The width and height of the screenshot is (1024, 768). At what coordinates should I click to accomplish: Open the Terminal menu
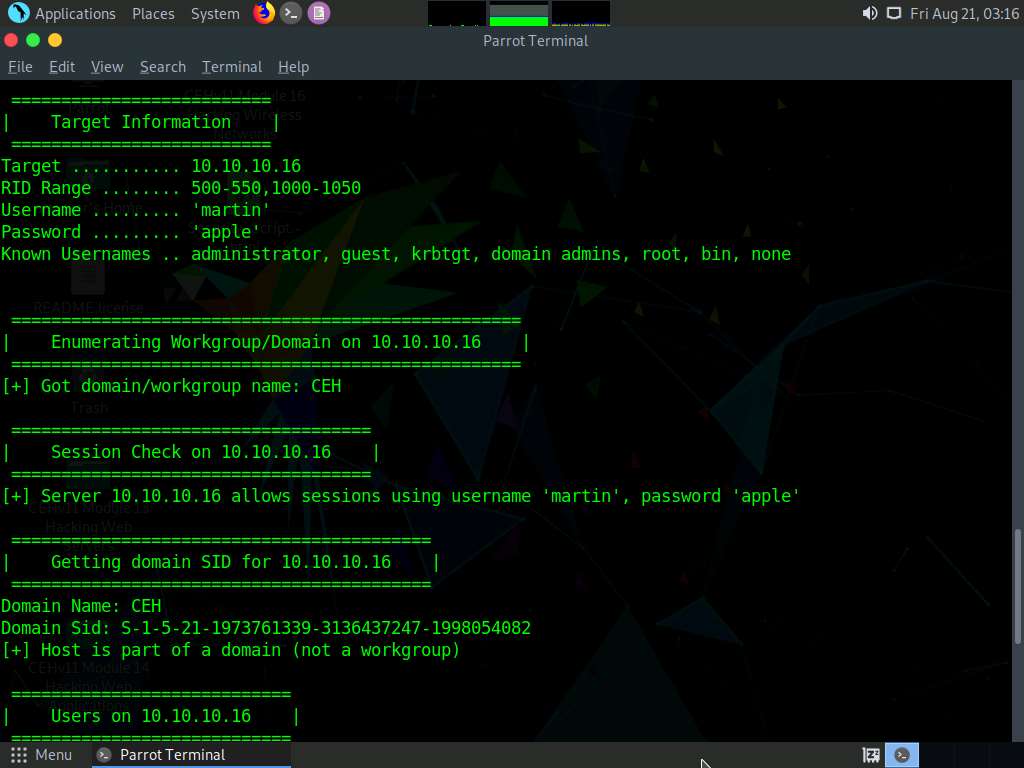pos(232,67)
